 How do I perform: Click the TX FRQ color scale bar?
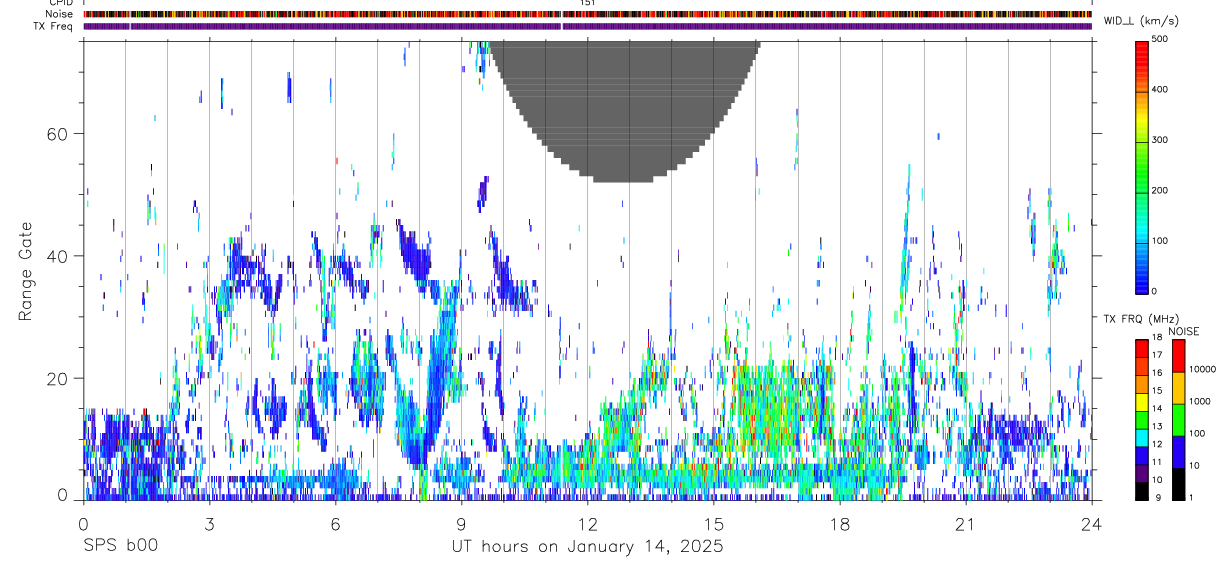1143,419
